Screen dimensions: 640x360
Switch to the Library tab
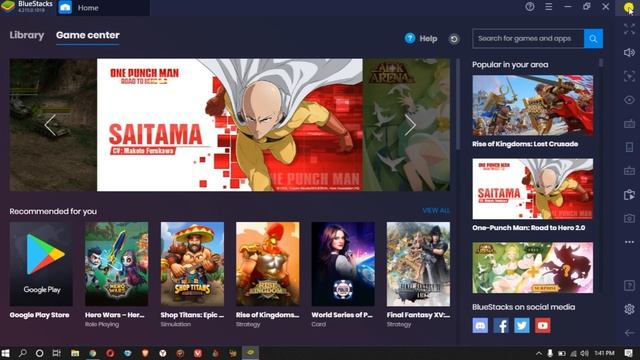27,35
